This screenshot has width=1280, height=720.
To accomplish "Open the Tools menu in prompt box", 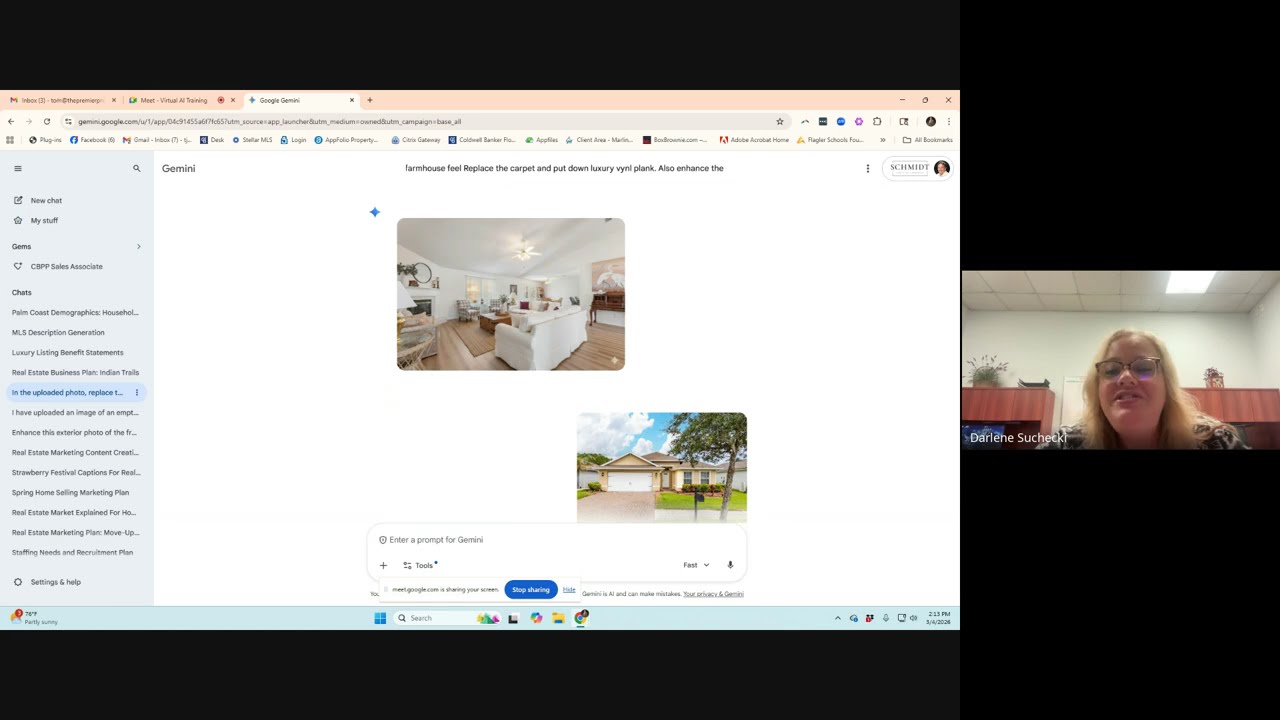I will coord(420,565).
